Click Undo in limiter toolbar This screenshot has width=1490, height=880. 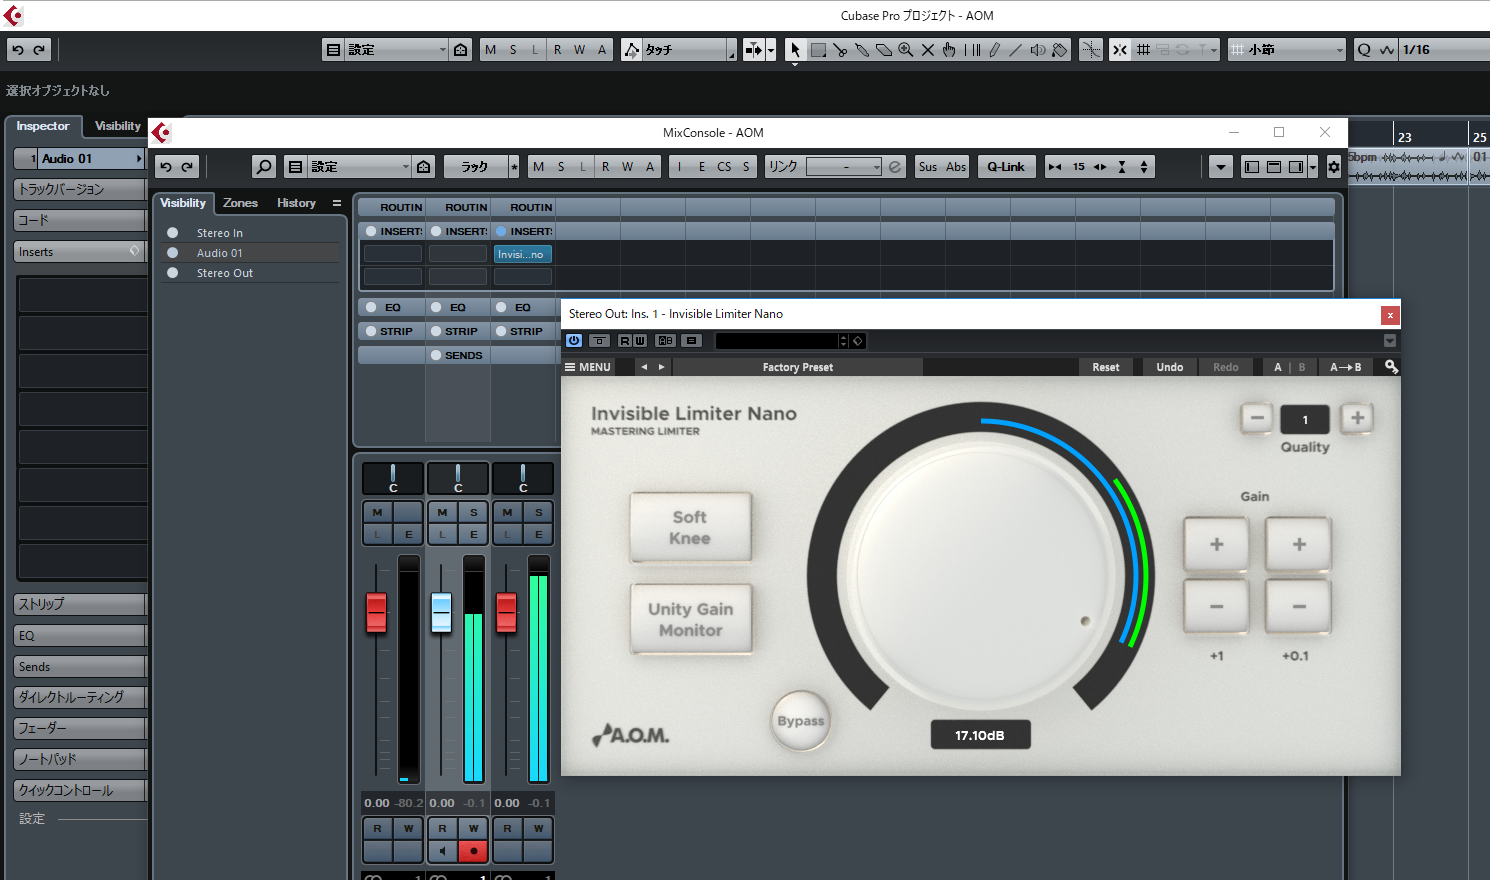1169,367
